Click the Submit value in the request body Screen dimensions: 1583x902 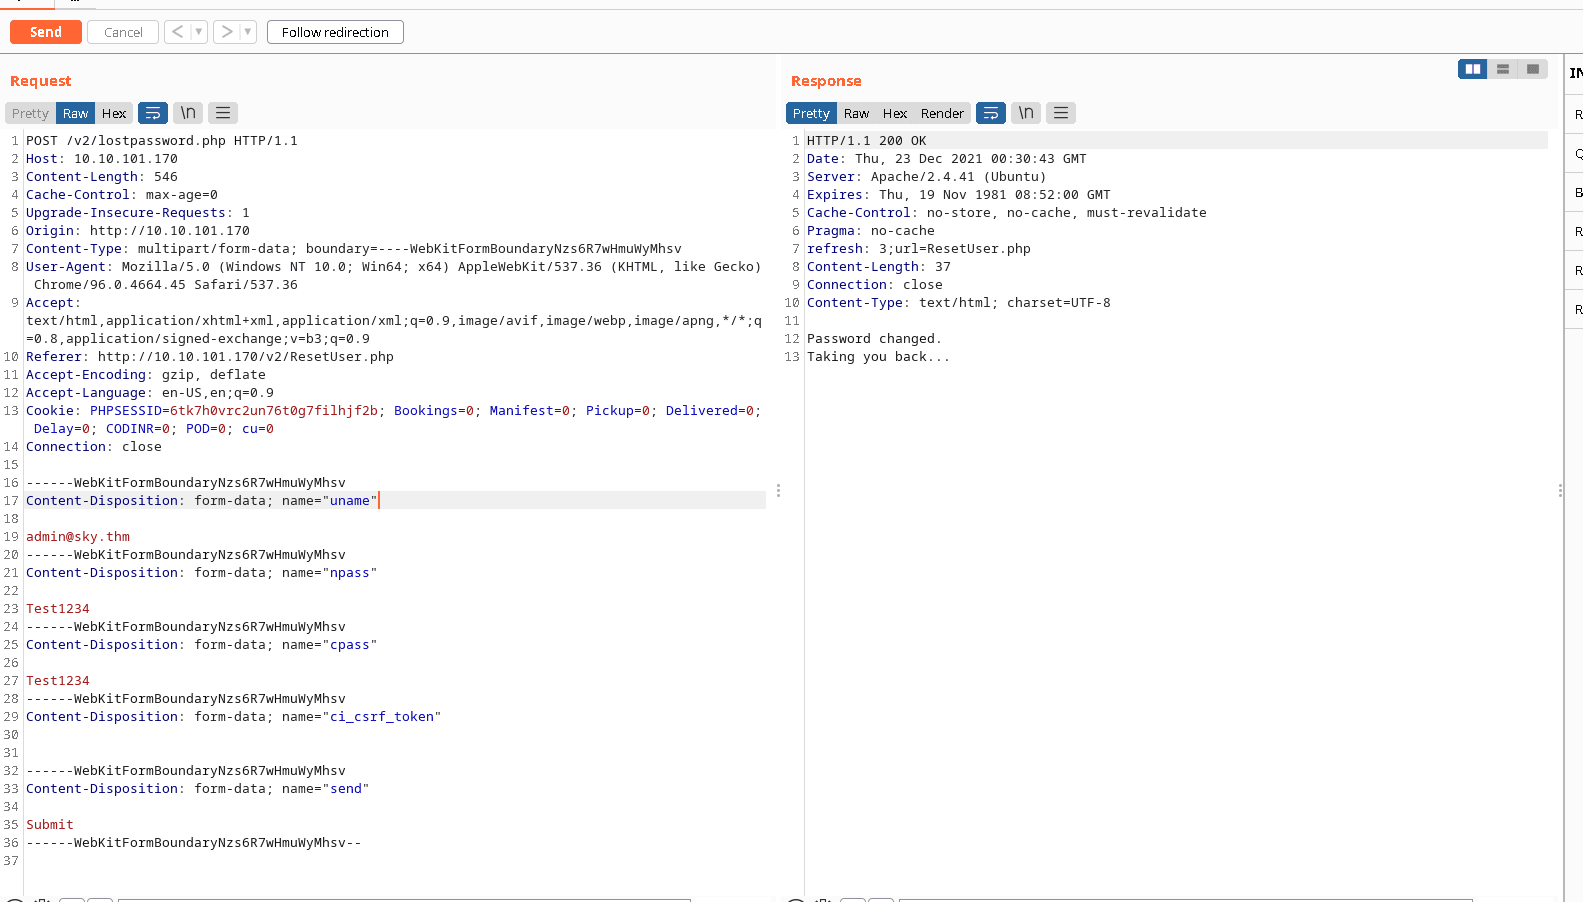click(50, 825)
